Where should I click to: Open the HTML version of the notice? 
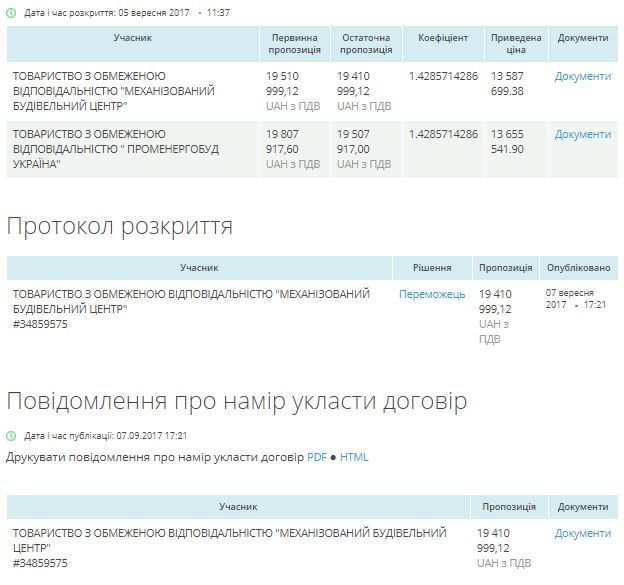[x=354, y=457]
